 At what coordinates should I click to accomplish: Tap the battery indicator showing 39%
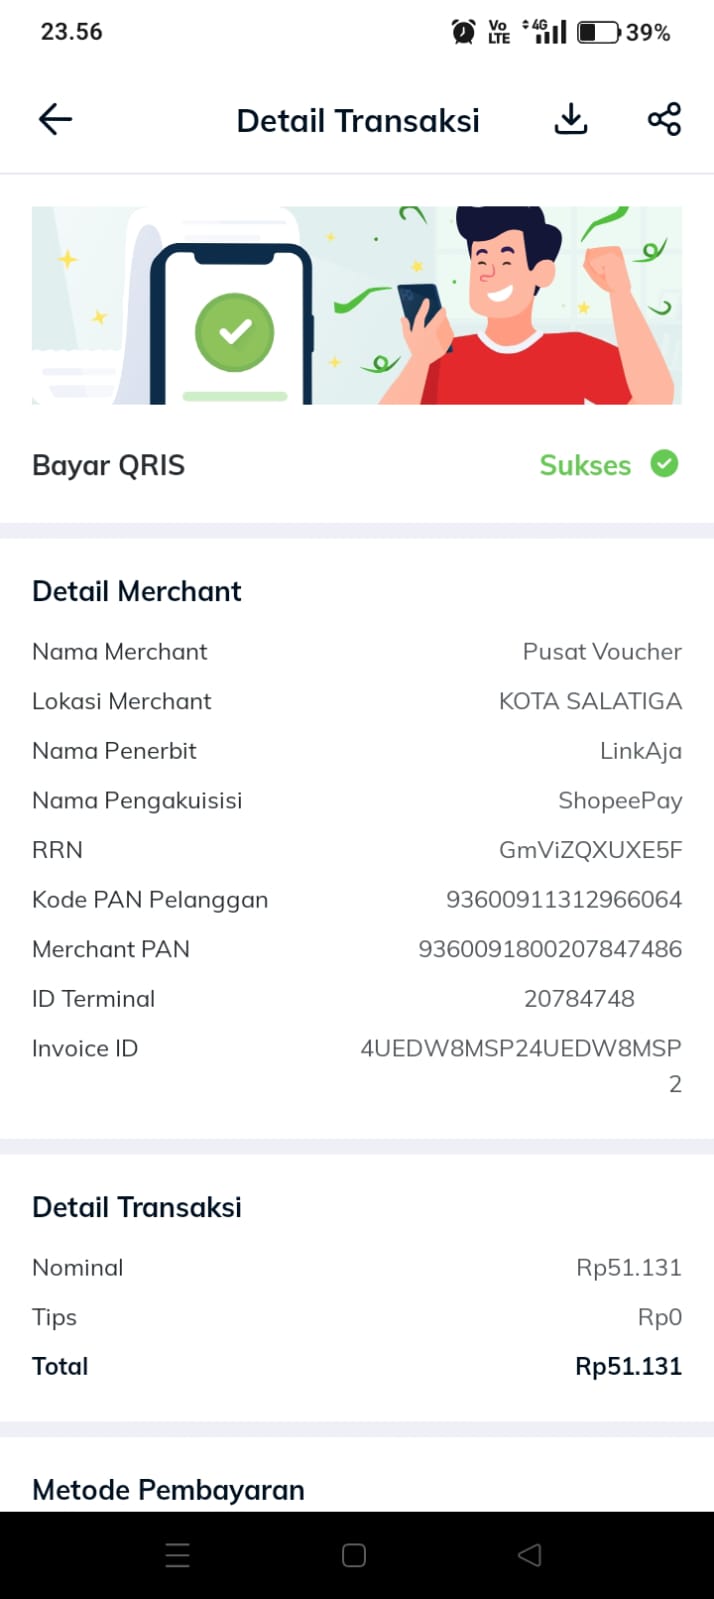pyautogui.click(x=623, y=32)
